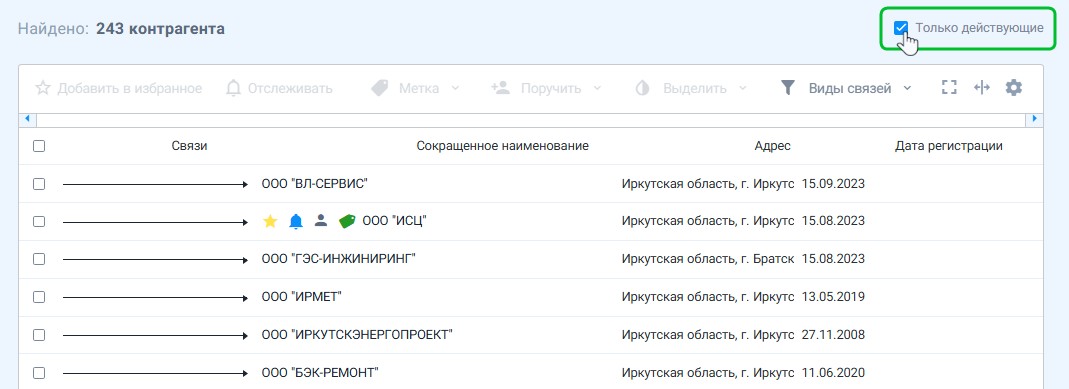Open ООО "ИСЦ" company name
Screen dimensions: 1069x389
[x=395, y=221]
